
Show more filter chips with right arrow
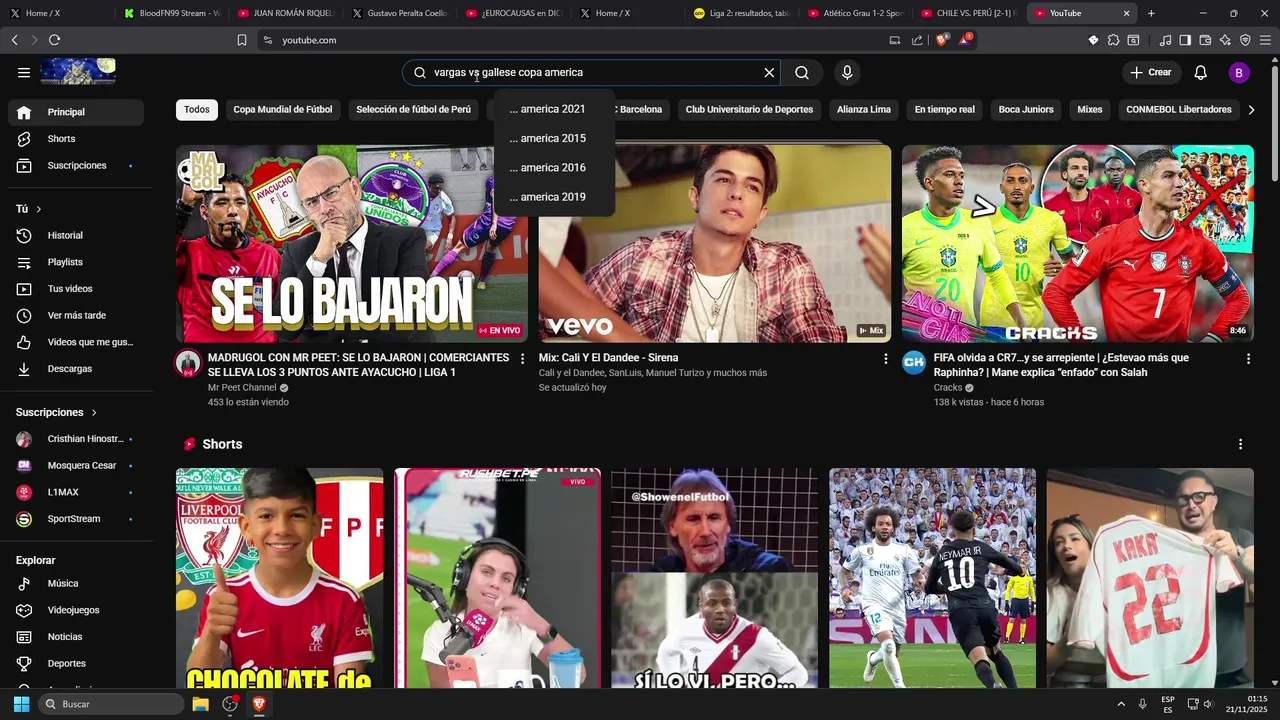[1251, 110]
